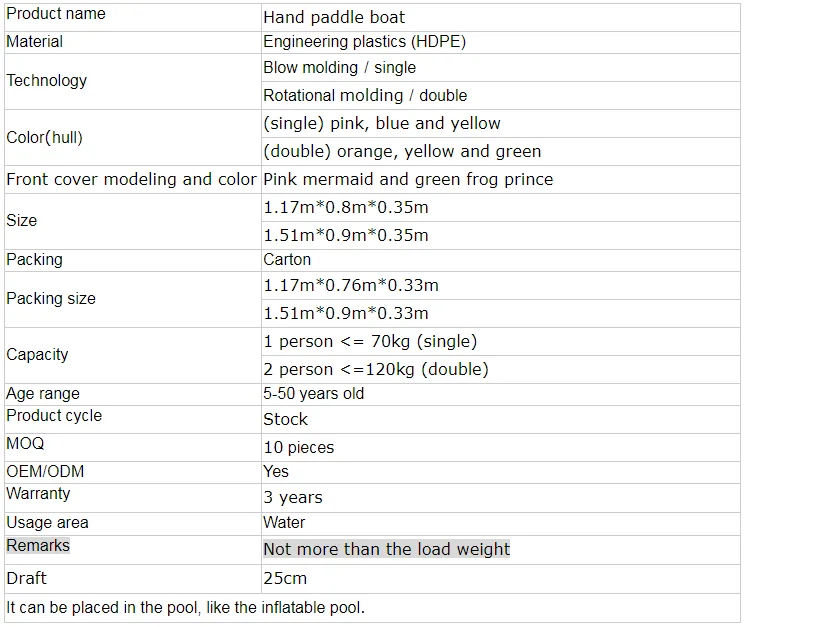Click the "2 person <=120kg (double)" capacity
814x627 pixels.
(x=376, y=370)
